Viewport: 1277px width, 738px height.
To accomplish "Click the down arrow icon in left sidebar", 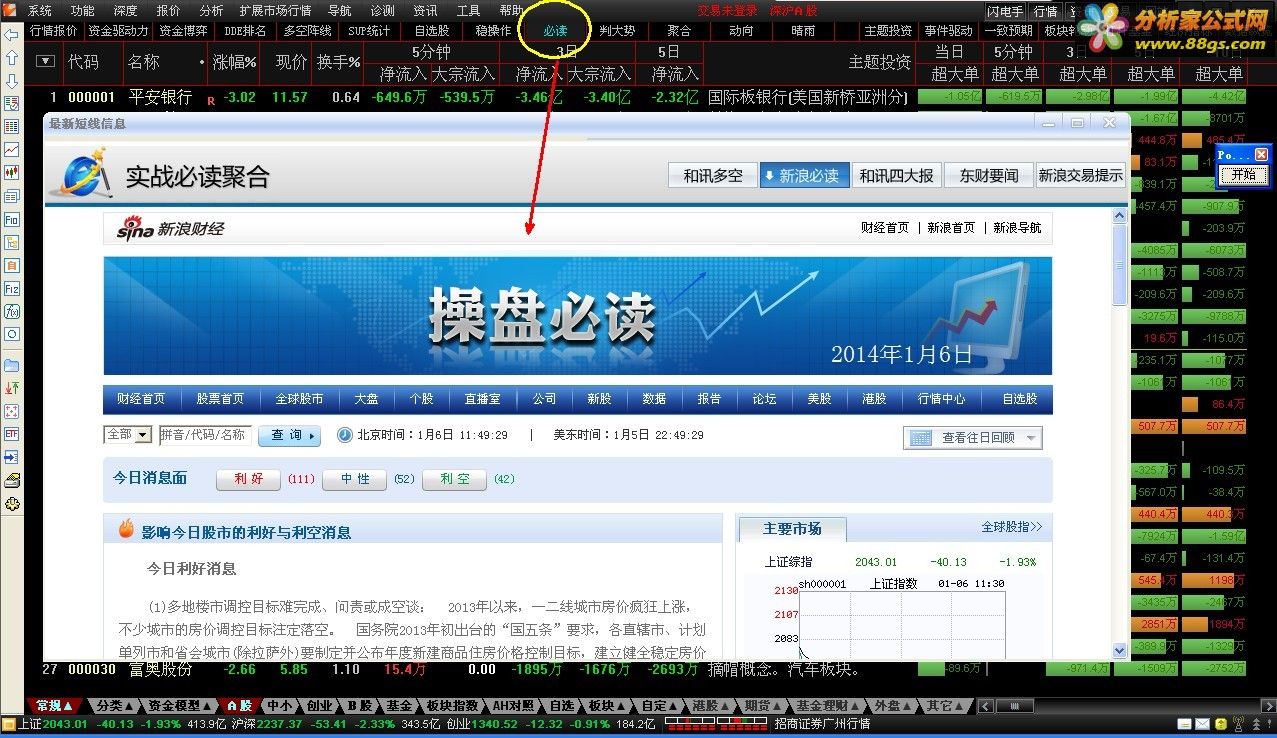I will [x=12, y=81].
